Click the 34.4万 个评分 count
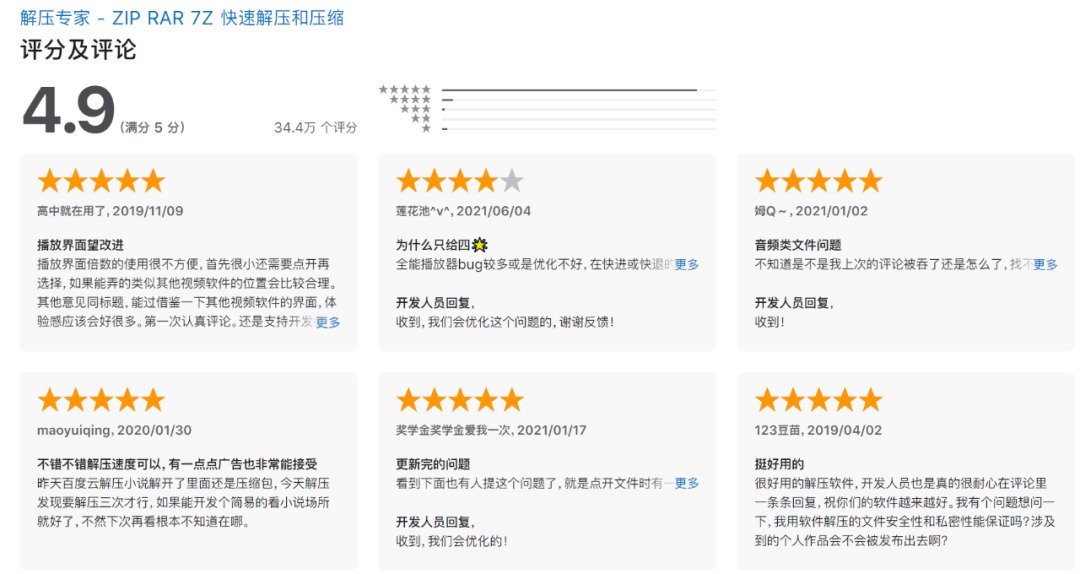The image size is (1080, 574). point(315,128)
